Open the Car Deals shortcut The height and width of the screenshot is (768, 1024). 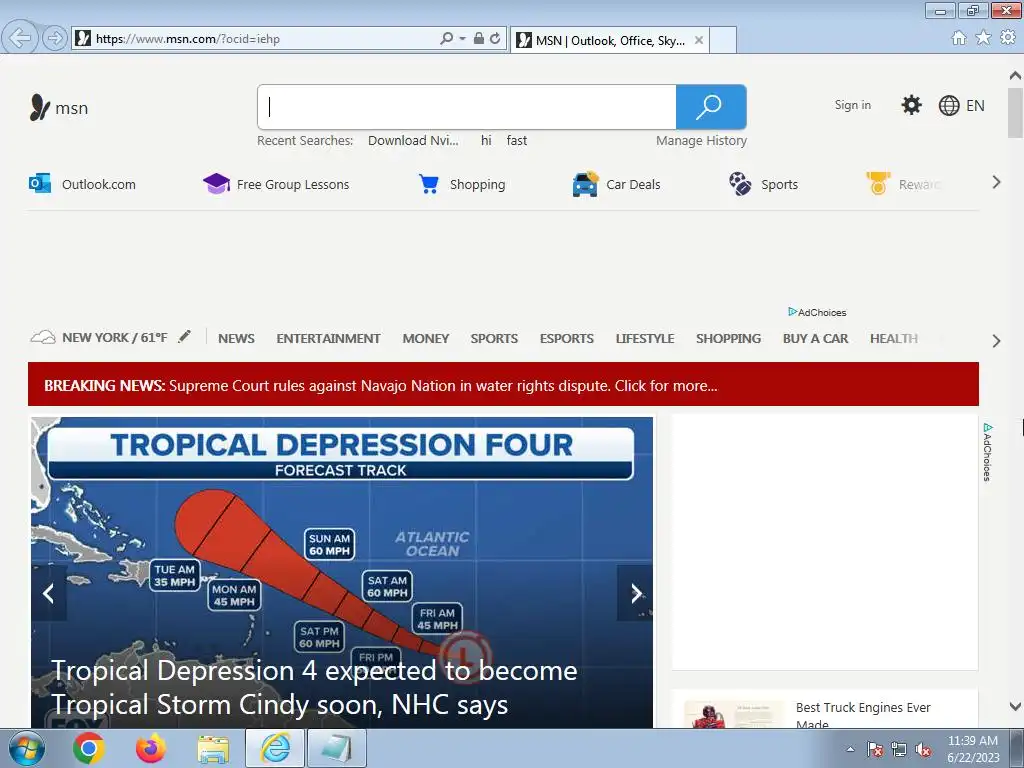[x=616, y=184]
